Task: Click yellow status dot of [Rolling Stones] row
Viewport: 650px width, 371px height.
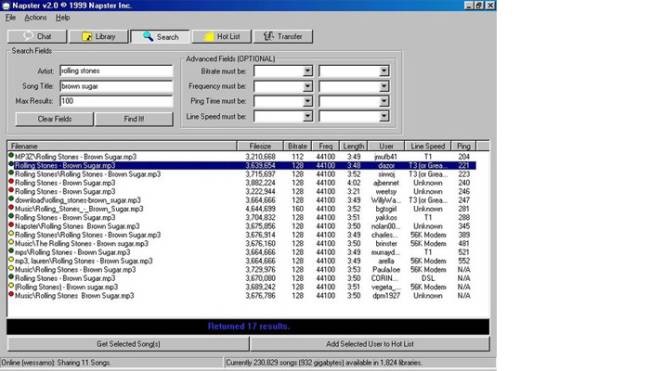Action: [11, 286]
